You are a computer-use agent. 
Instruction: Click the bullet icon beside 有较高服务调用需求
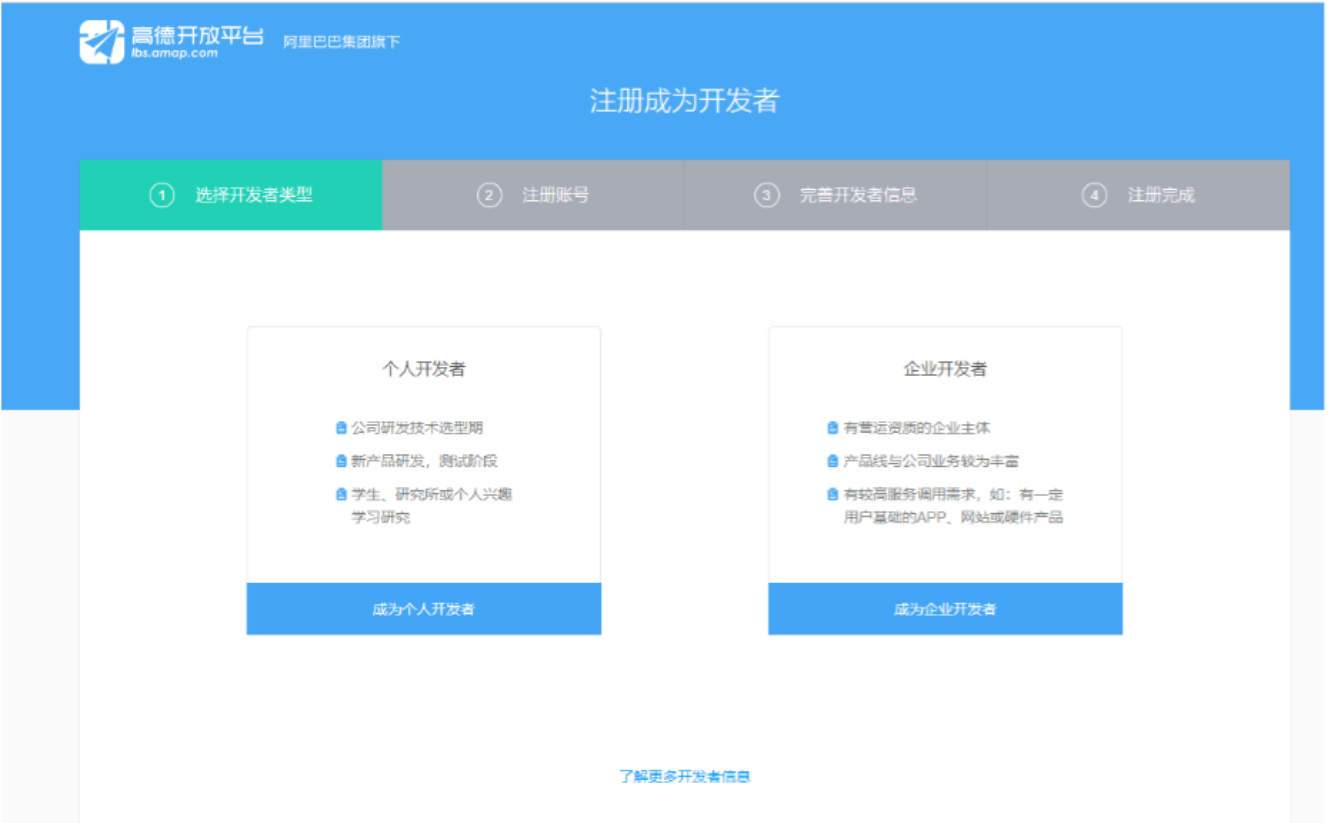click(832, 494)
